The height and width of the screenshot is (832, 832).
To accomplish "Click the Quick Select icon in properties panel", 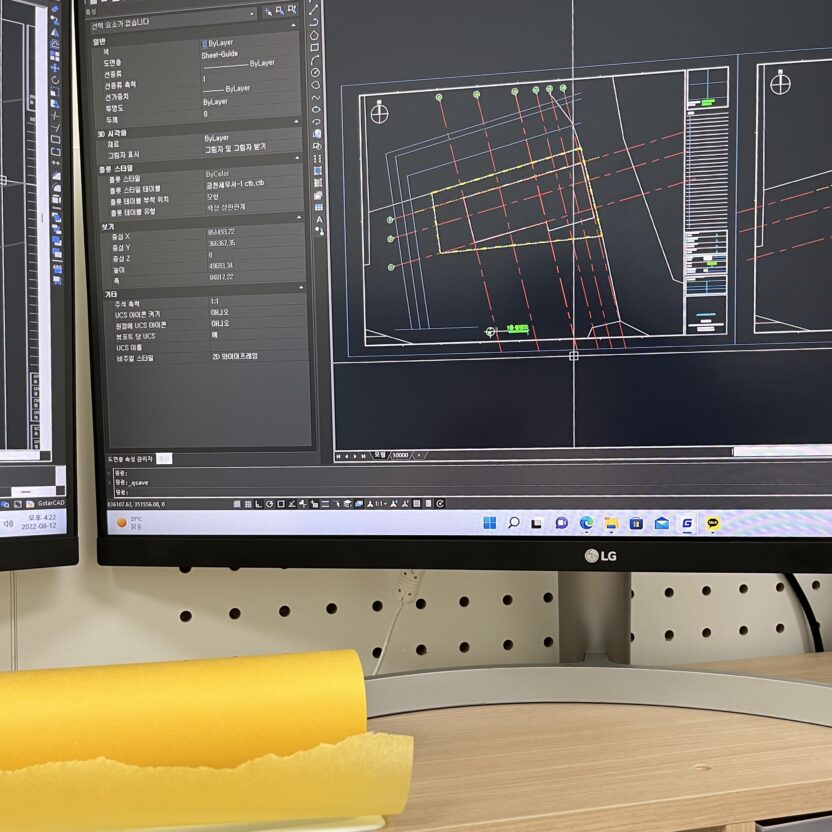I will pos(269,13).
